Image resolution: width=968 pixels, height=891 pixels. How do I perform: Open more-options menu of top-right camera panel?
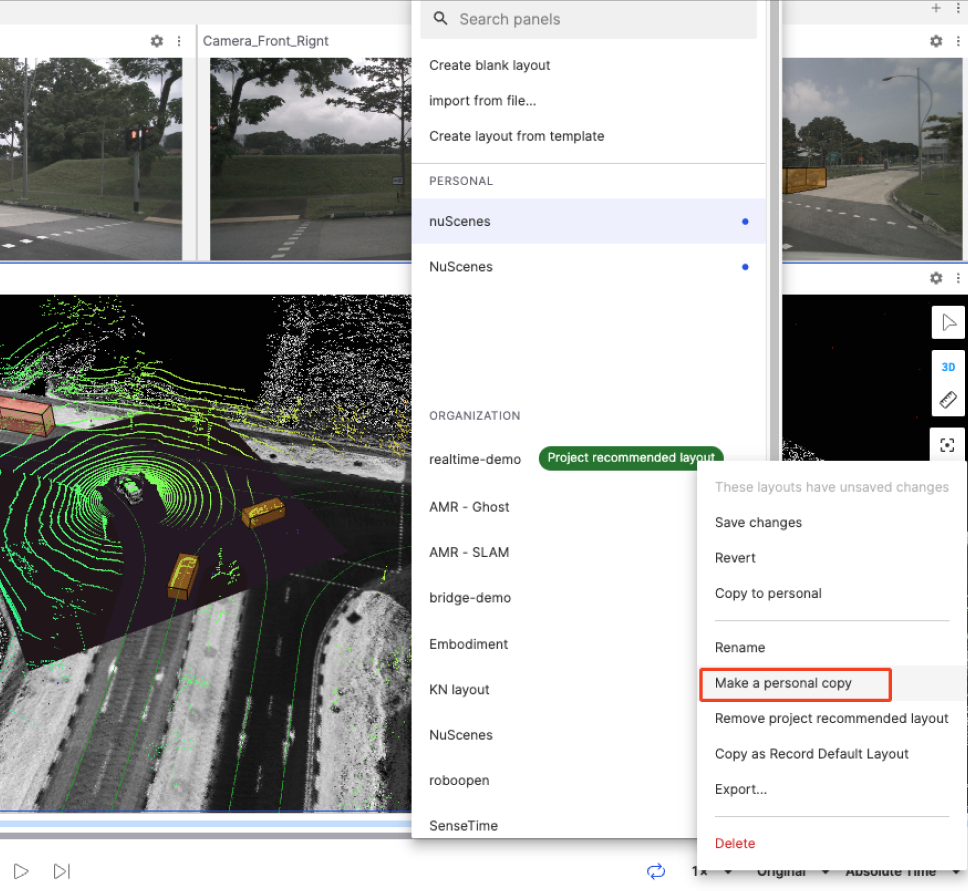(958, 41)
